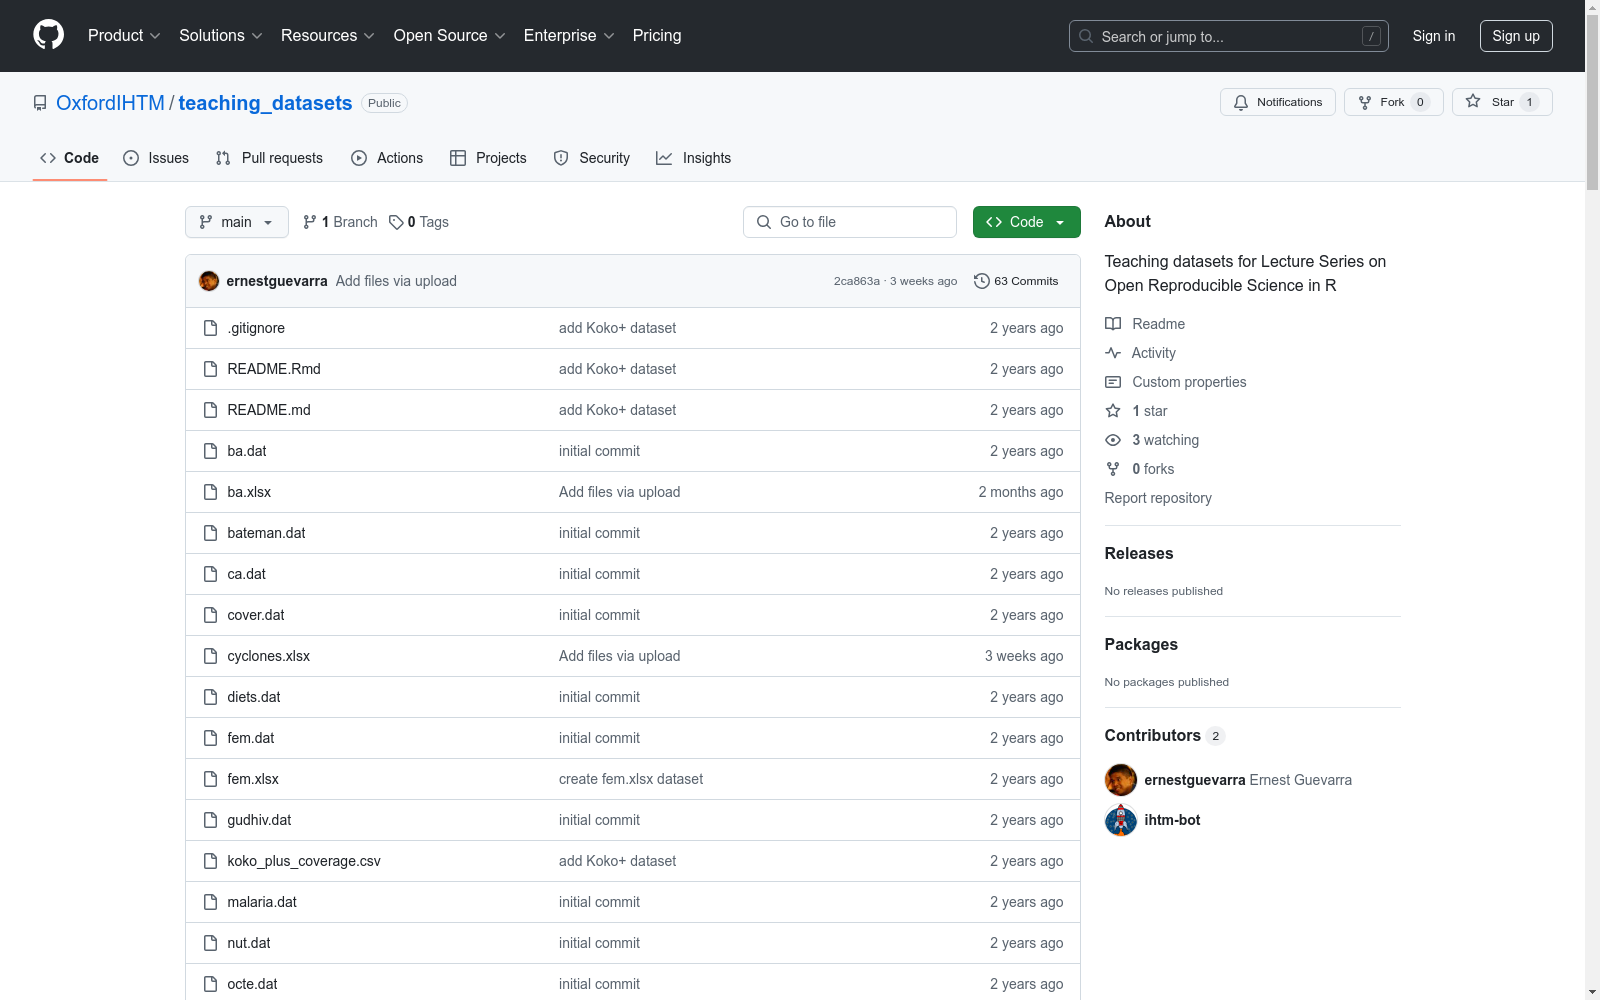Open README.md file
This screenshot has width=1600, height=1000.
pos(269,410)
